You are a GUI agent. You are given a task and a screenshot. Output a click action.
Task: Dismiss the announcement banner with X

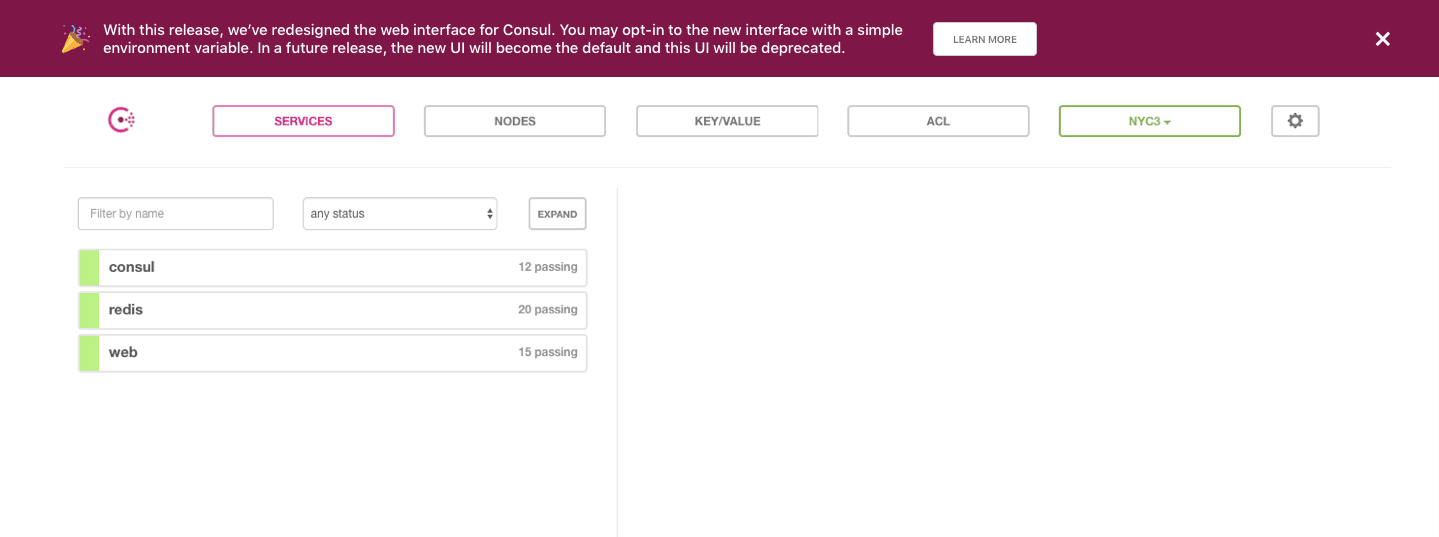click(x=1382, y=39)
